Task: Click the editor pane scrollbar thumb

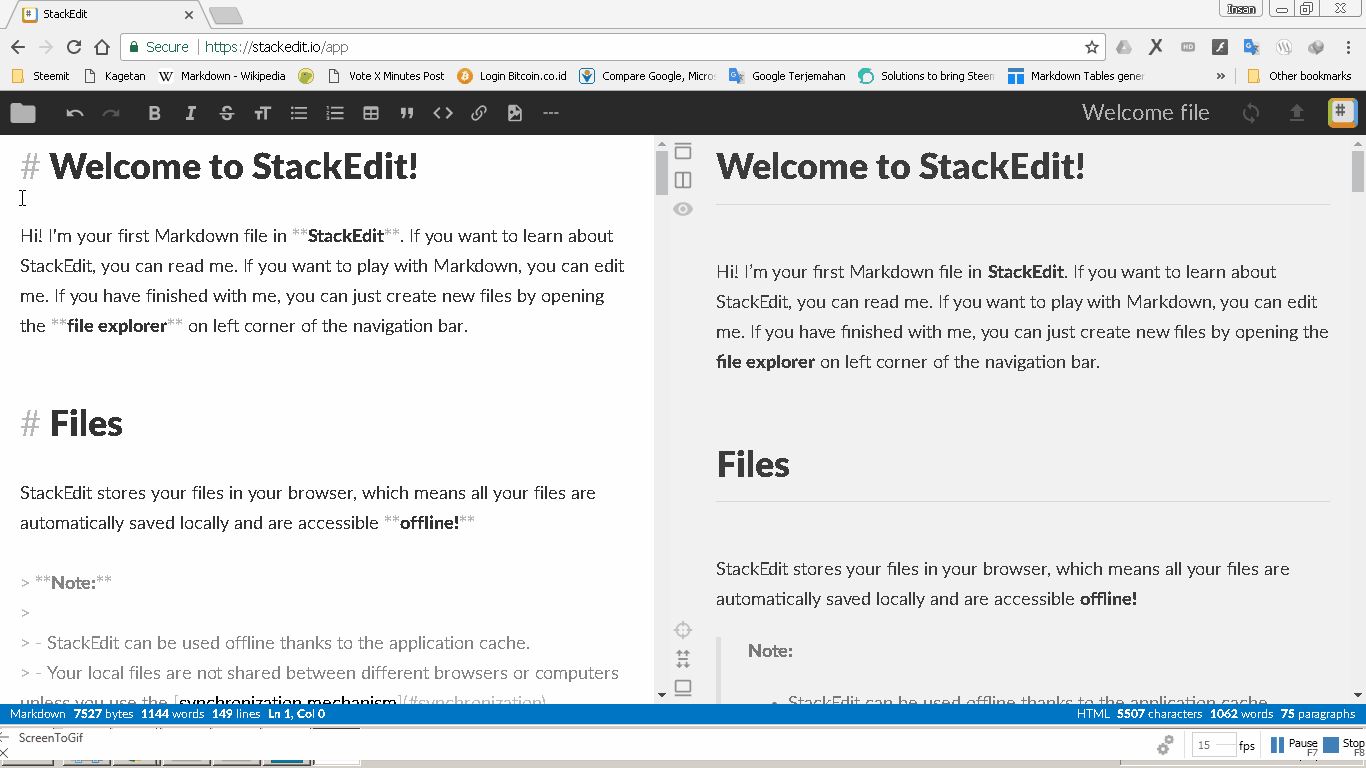Action: click(x=661, y=172)
